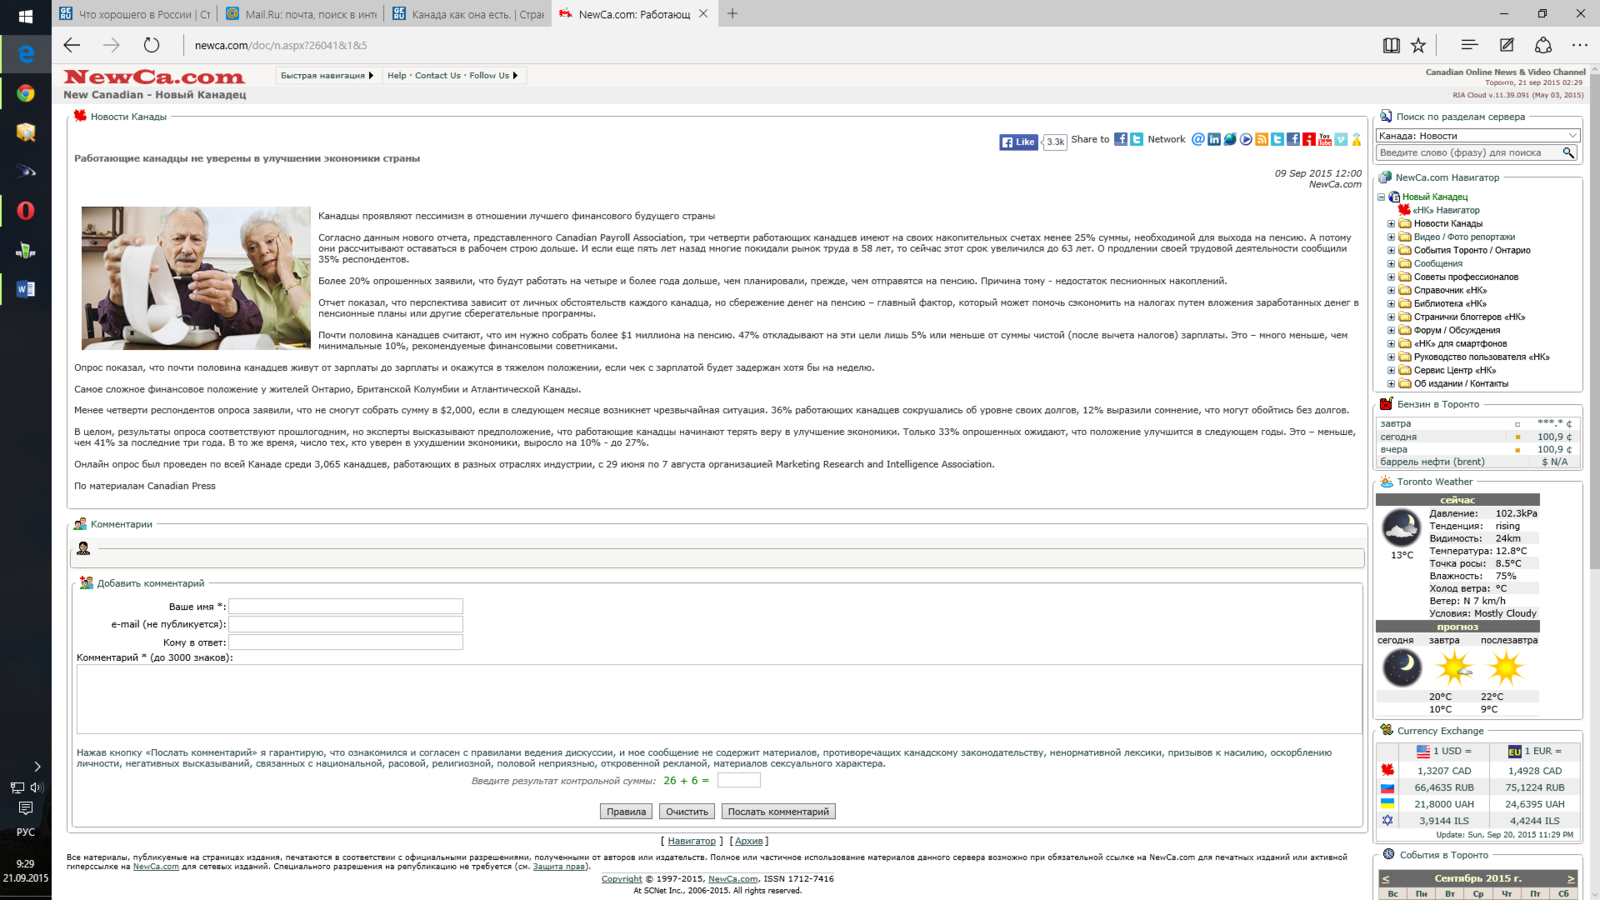Open Opera from the taskbar
1600x900 pixels.
coord(26,210)
